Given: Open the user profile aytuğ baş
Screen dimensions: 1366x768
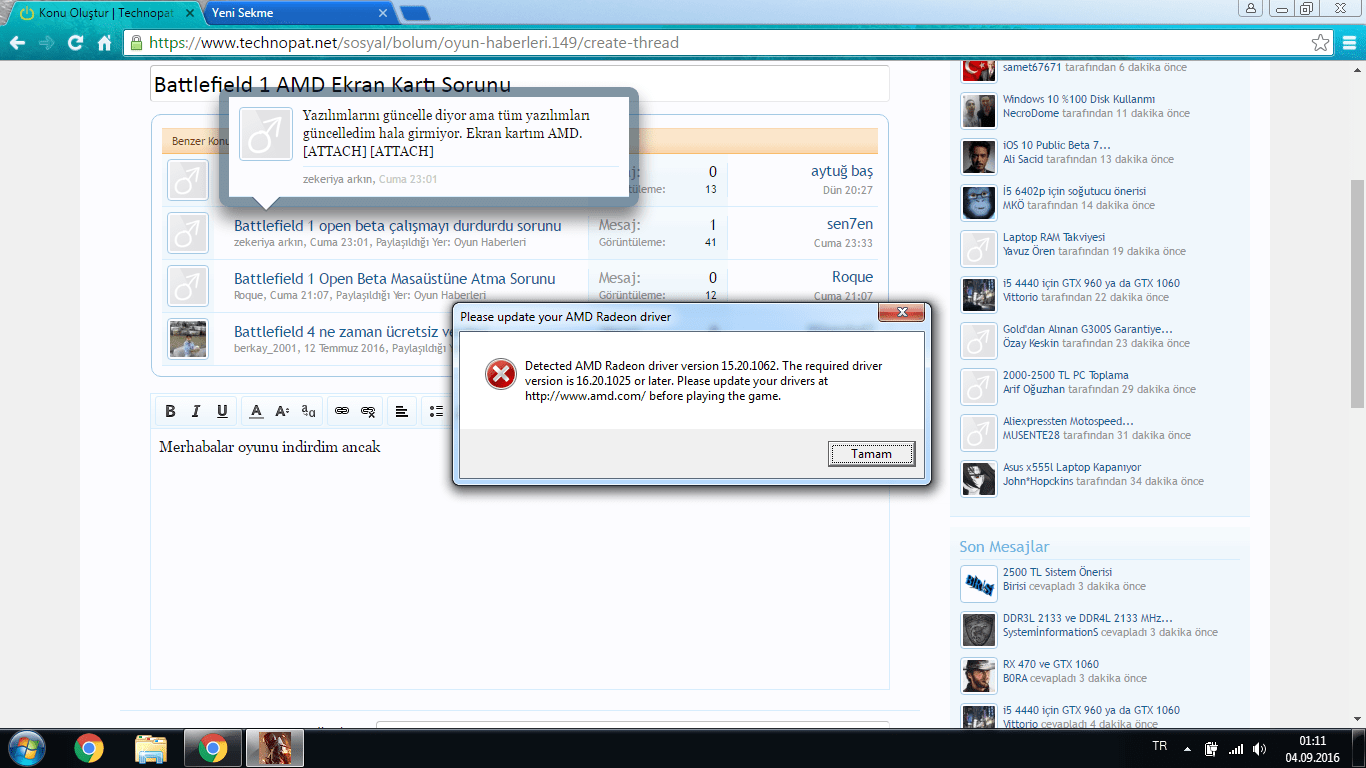Looking at the screenshot, I should [842, 171].
